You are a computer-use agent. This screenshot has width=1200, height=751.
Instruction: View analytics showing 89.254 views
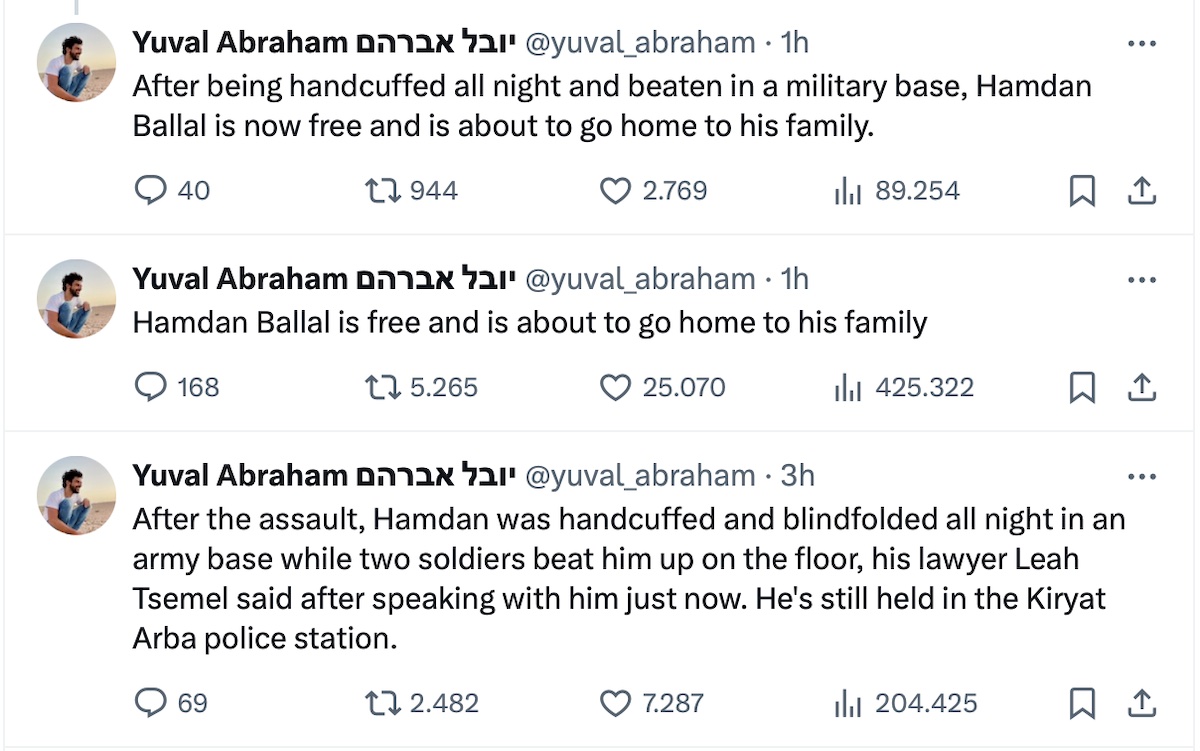pyautogui.click(x=847, y=190)
